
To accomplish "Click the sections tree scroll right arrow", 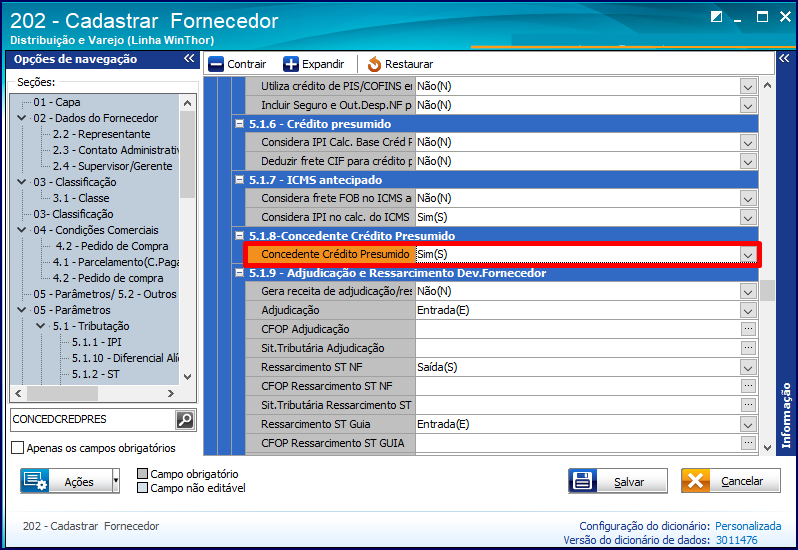I will point(170,393).
